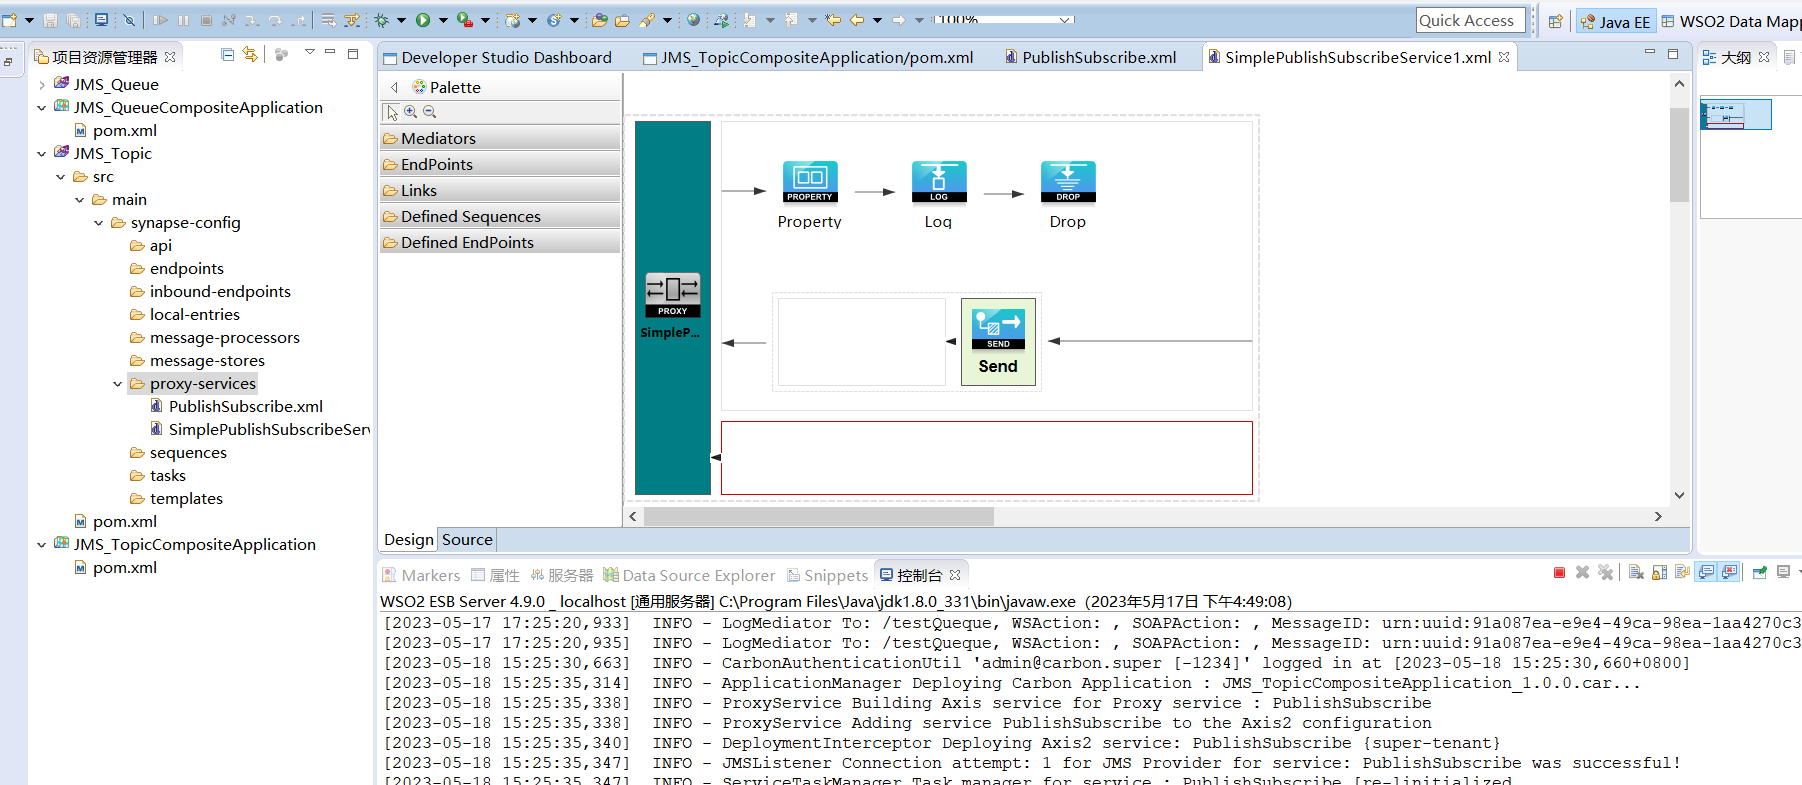Image resolution: width=1802 pixels, height=785 pixels.
Task: Collapse the JMS_QueueCompositeApplication project
Action: point(41,108)
